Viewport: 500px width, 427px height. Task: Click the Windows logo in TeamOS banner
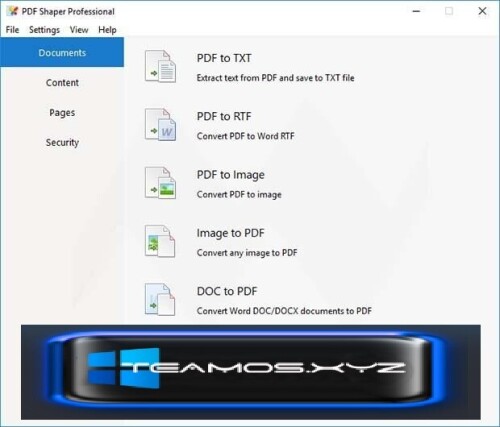coord(124,368)
